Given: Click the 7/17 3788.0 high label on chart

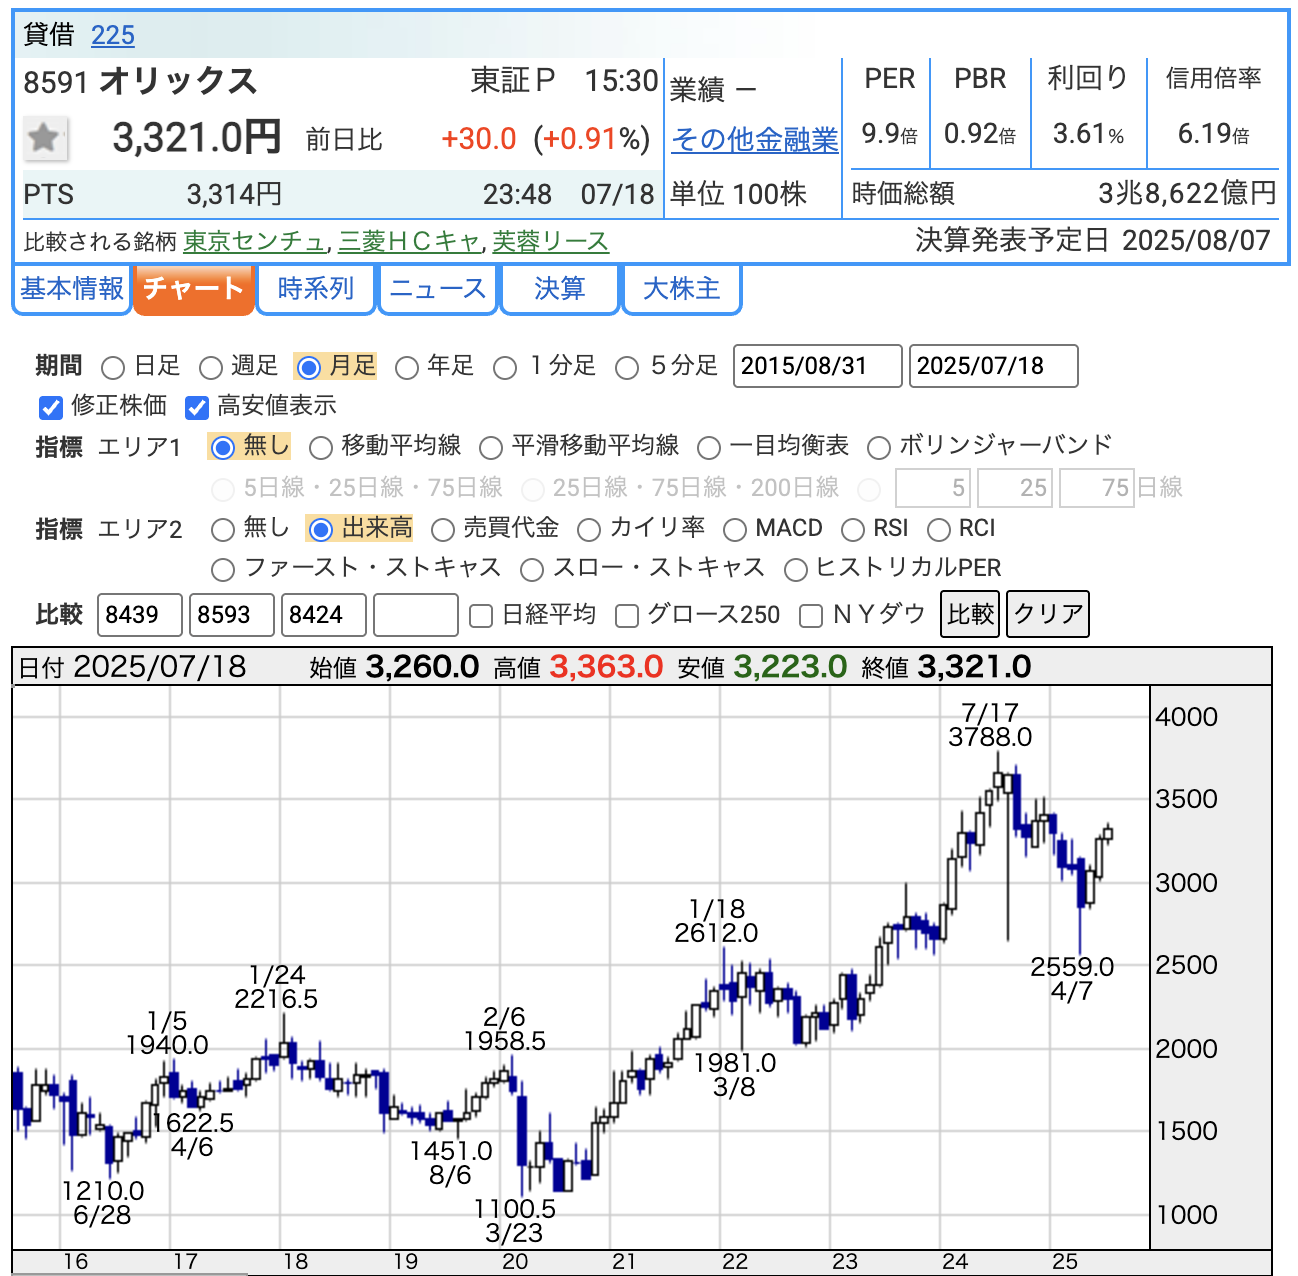Looking at the screenshot, I should click(990, 725).
